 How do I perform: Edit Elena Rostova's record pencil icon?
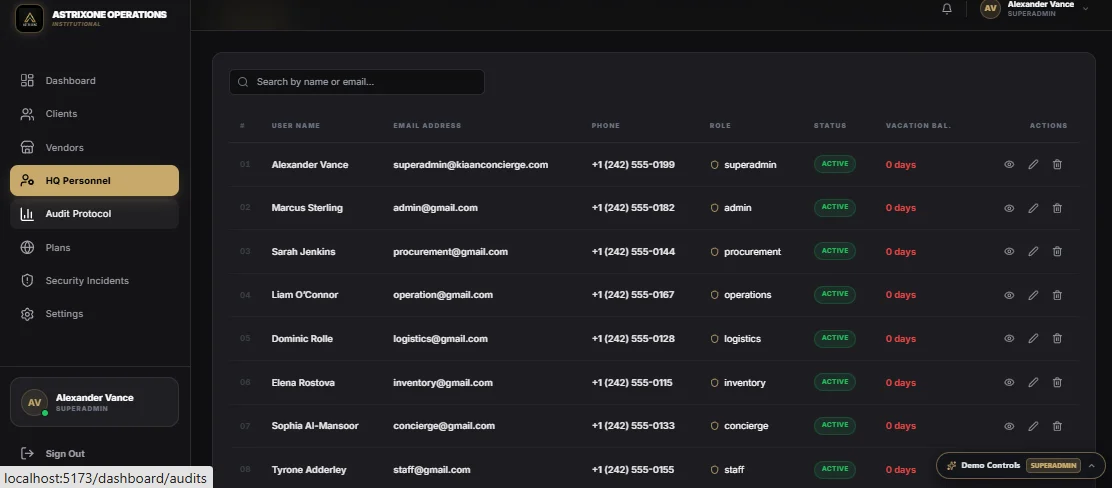(x=1033, y=382)
